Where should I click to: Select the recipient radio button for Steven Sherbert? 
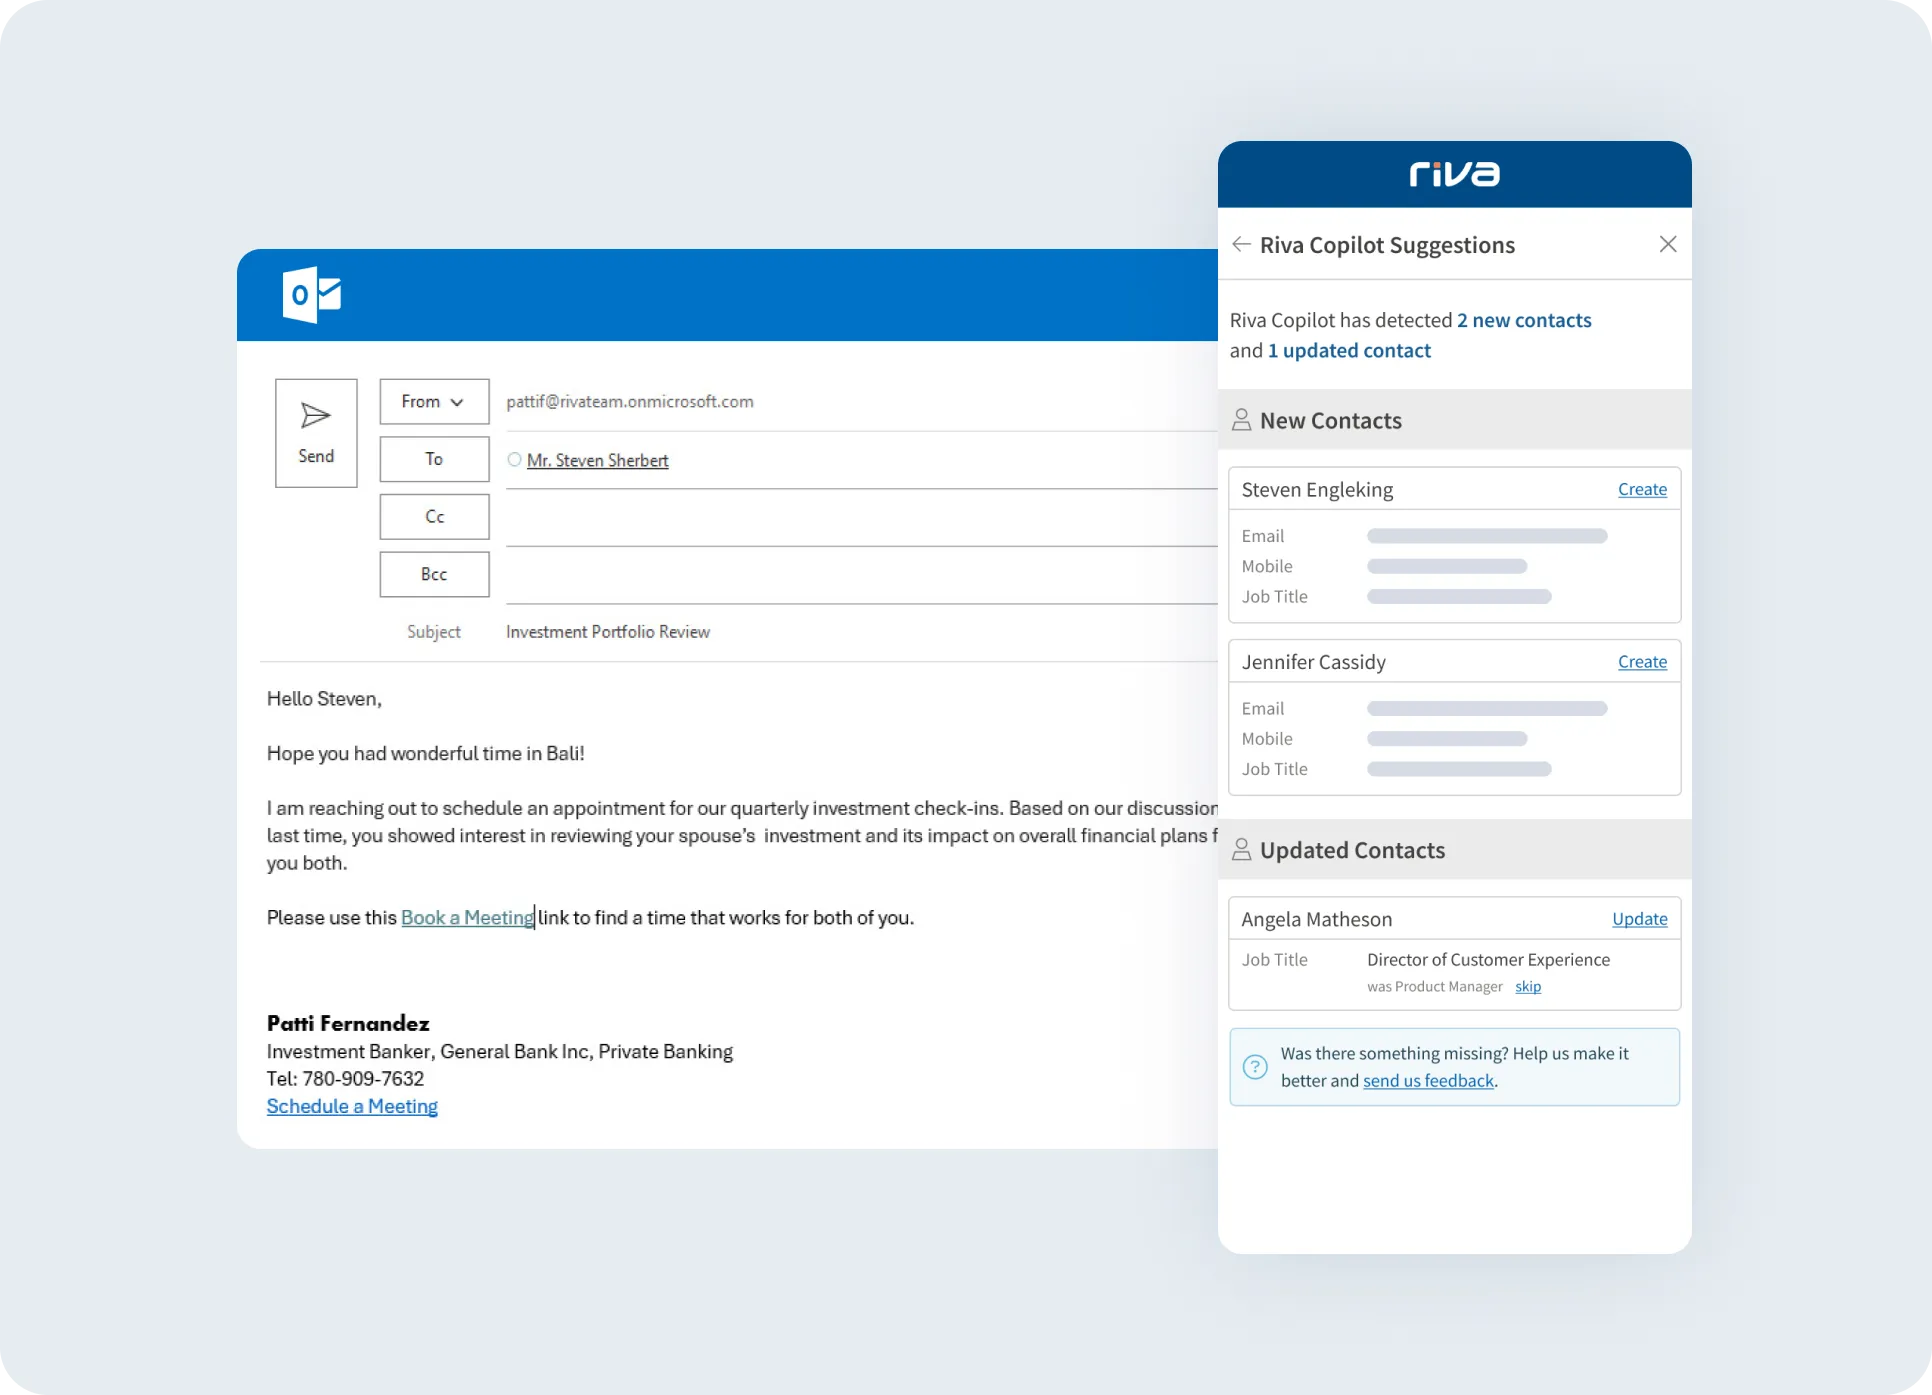tap(516, 459)
